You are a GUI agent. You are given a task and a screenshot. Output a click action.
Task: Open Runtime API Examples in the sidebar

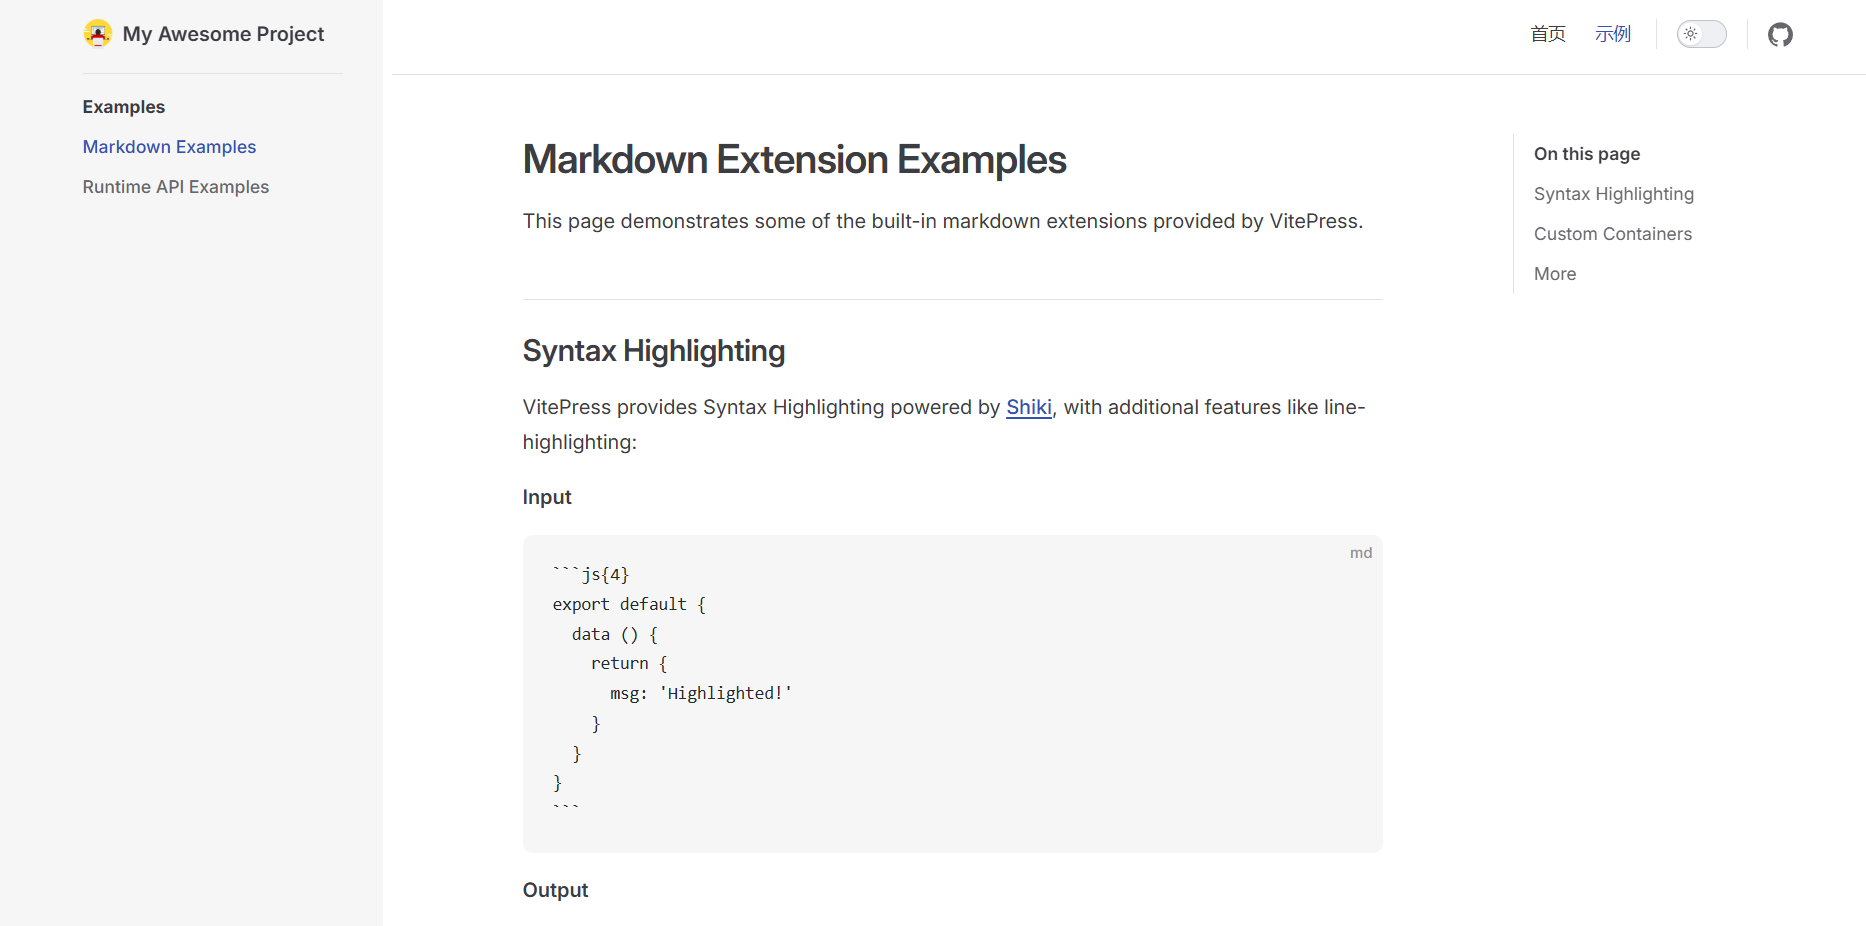176,187
